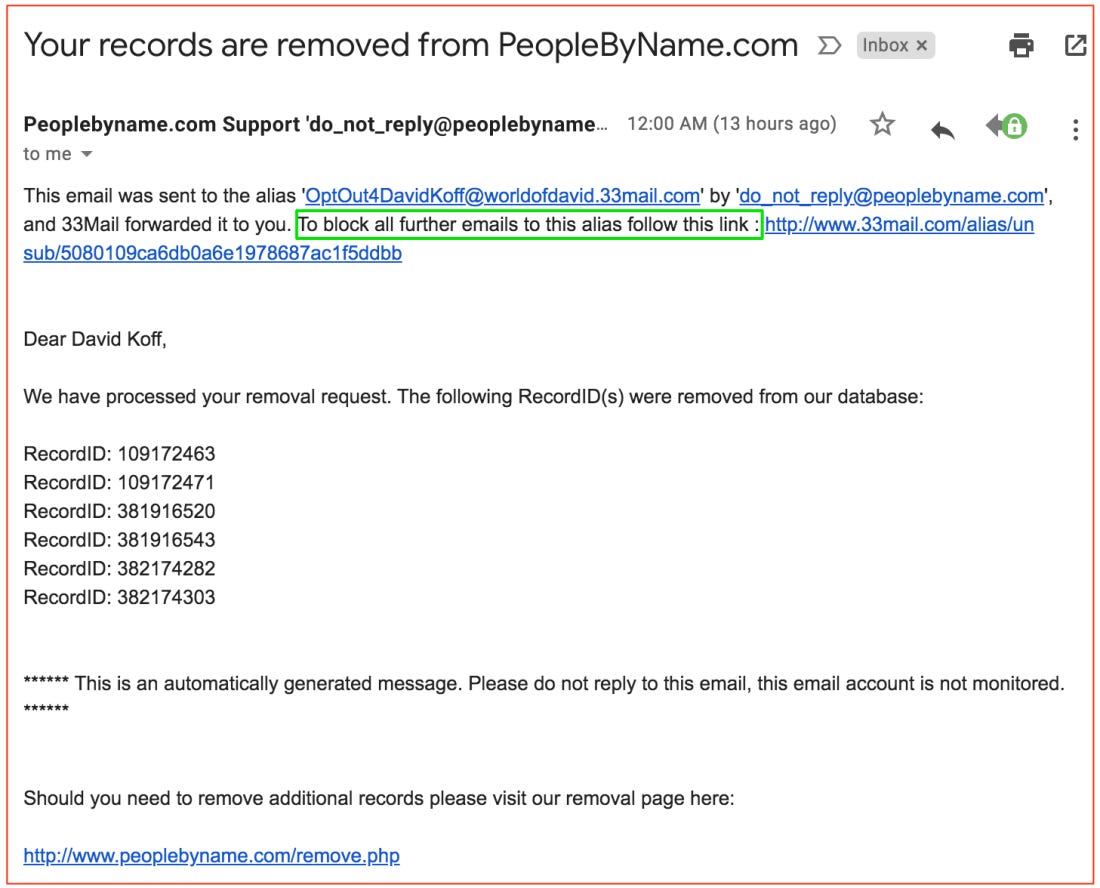Click the sender name Peoplebyname.com Support
Image resolution: width=1100 pixels, height=888 pixels.
coord(162,124)
